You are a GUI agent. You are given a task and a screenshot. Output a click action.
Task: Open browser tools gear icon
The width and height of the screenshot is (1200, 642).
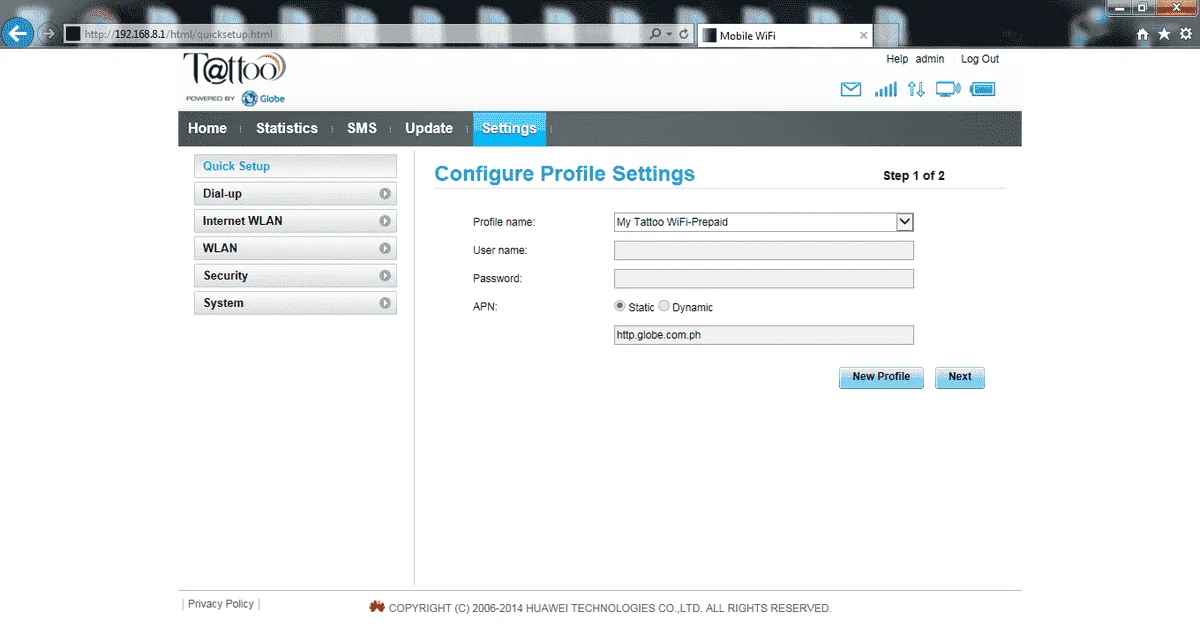pyautogui.click(x=1185, y=34)
